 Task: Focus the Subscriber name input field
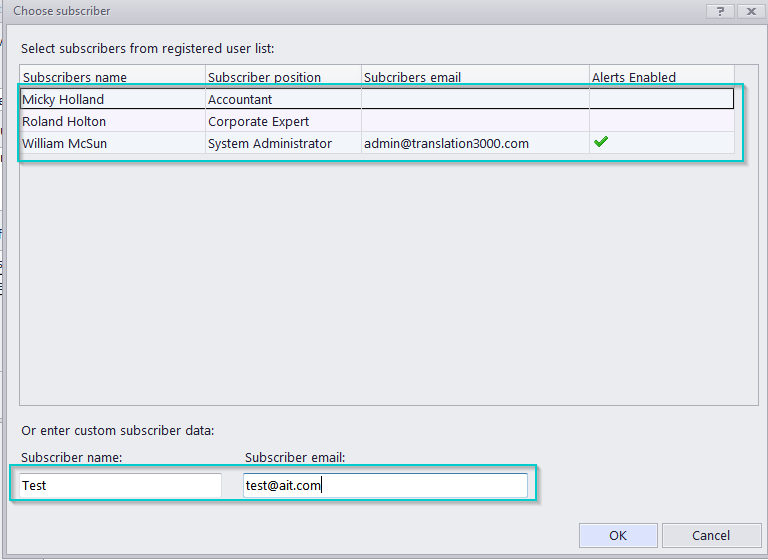120,486
